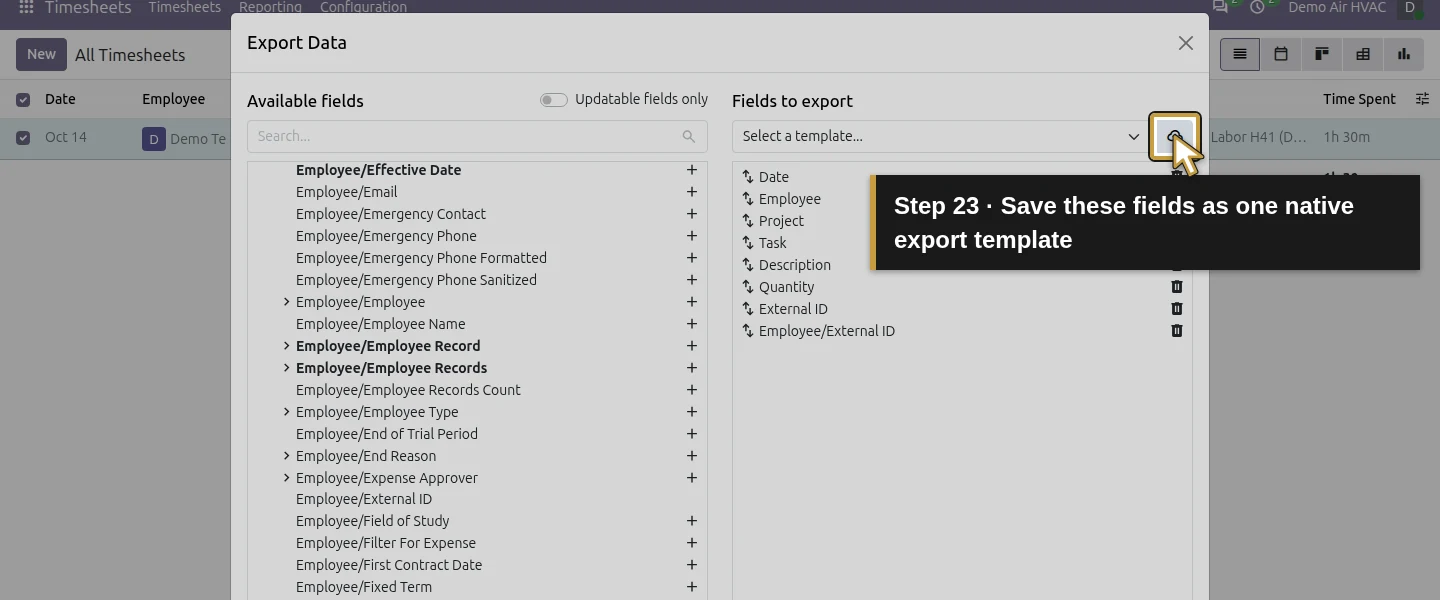Expand Employee/Employee Record subfields
Viewport: 1440px width, 600px height.
click(x=286, y=346)
